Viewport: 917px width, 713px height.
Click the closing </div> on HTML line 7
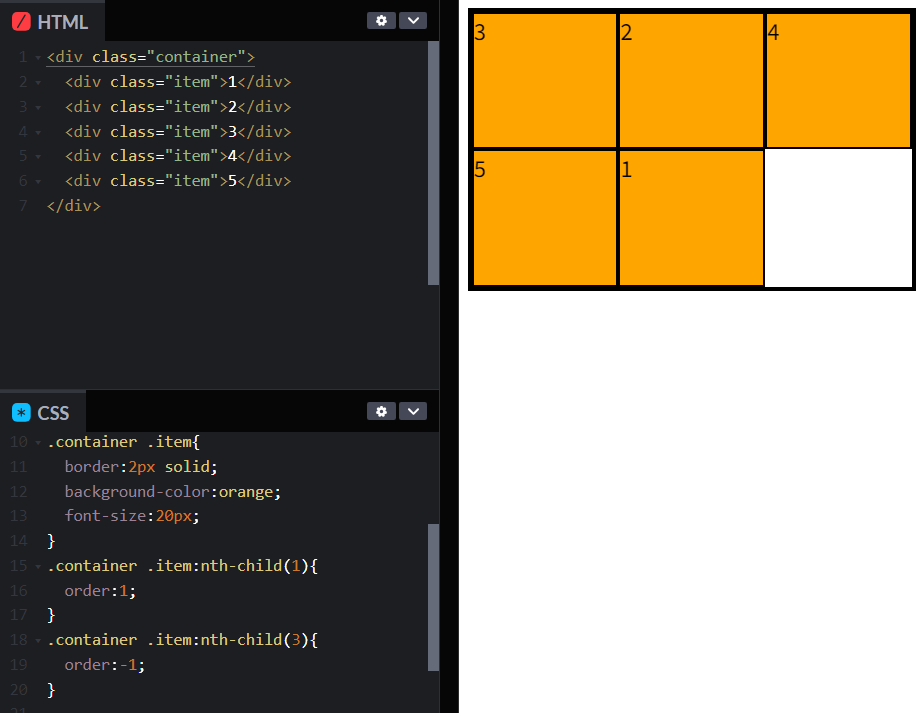coord(74,206)
